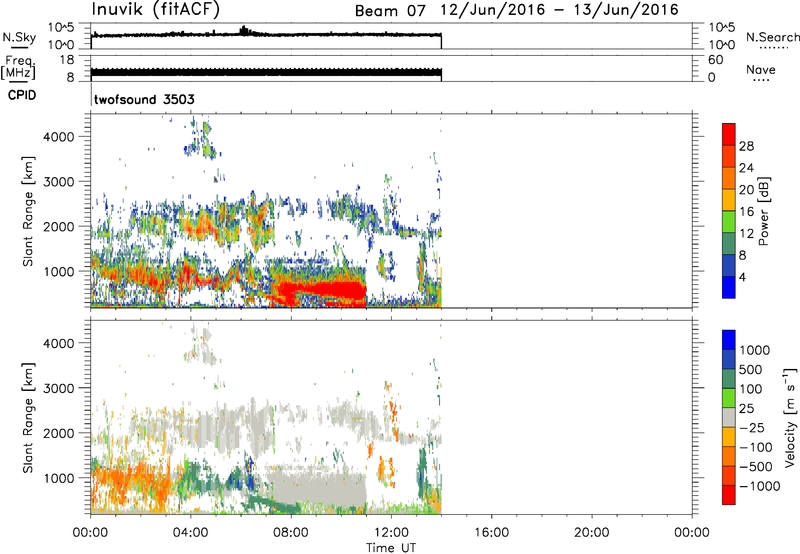Click the blue top segment of Velocity color bar
This screenshot has height=554, width=800.
pos(729,340)
